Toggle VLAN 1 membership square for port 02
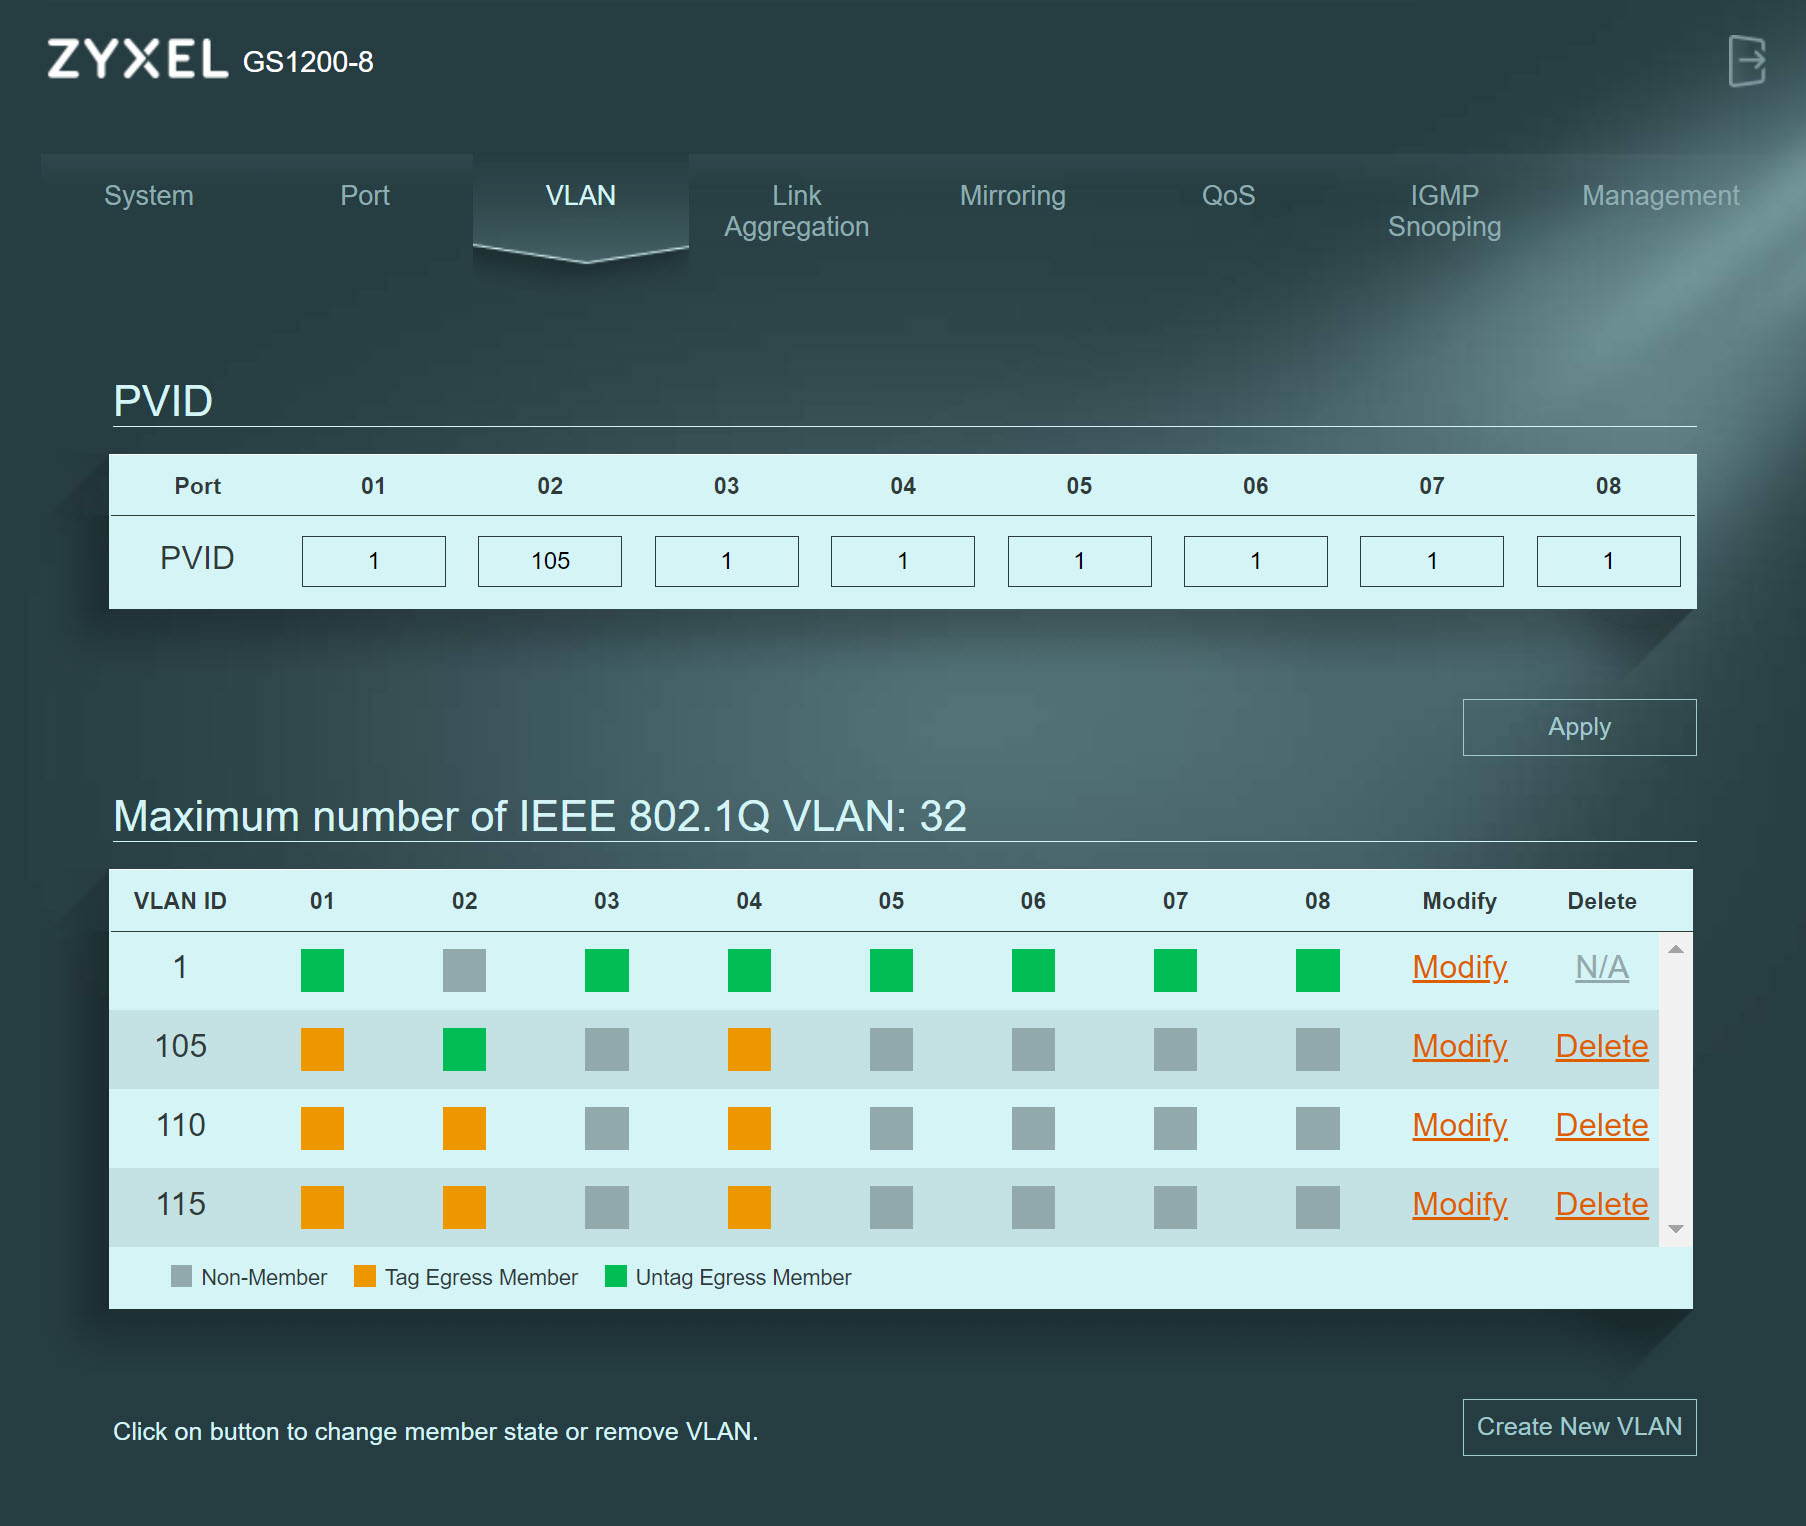1806x1526 pixels. click(464, 970)
